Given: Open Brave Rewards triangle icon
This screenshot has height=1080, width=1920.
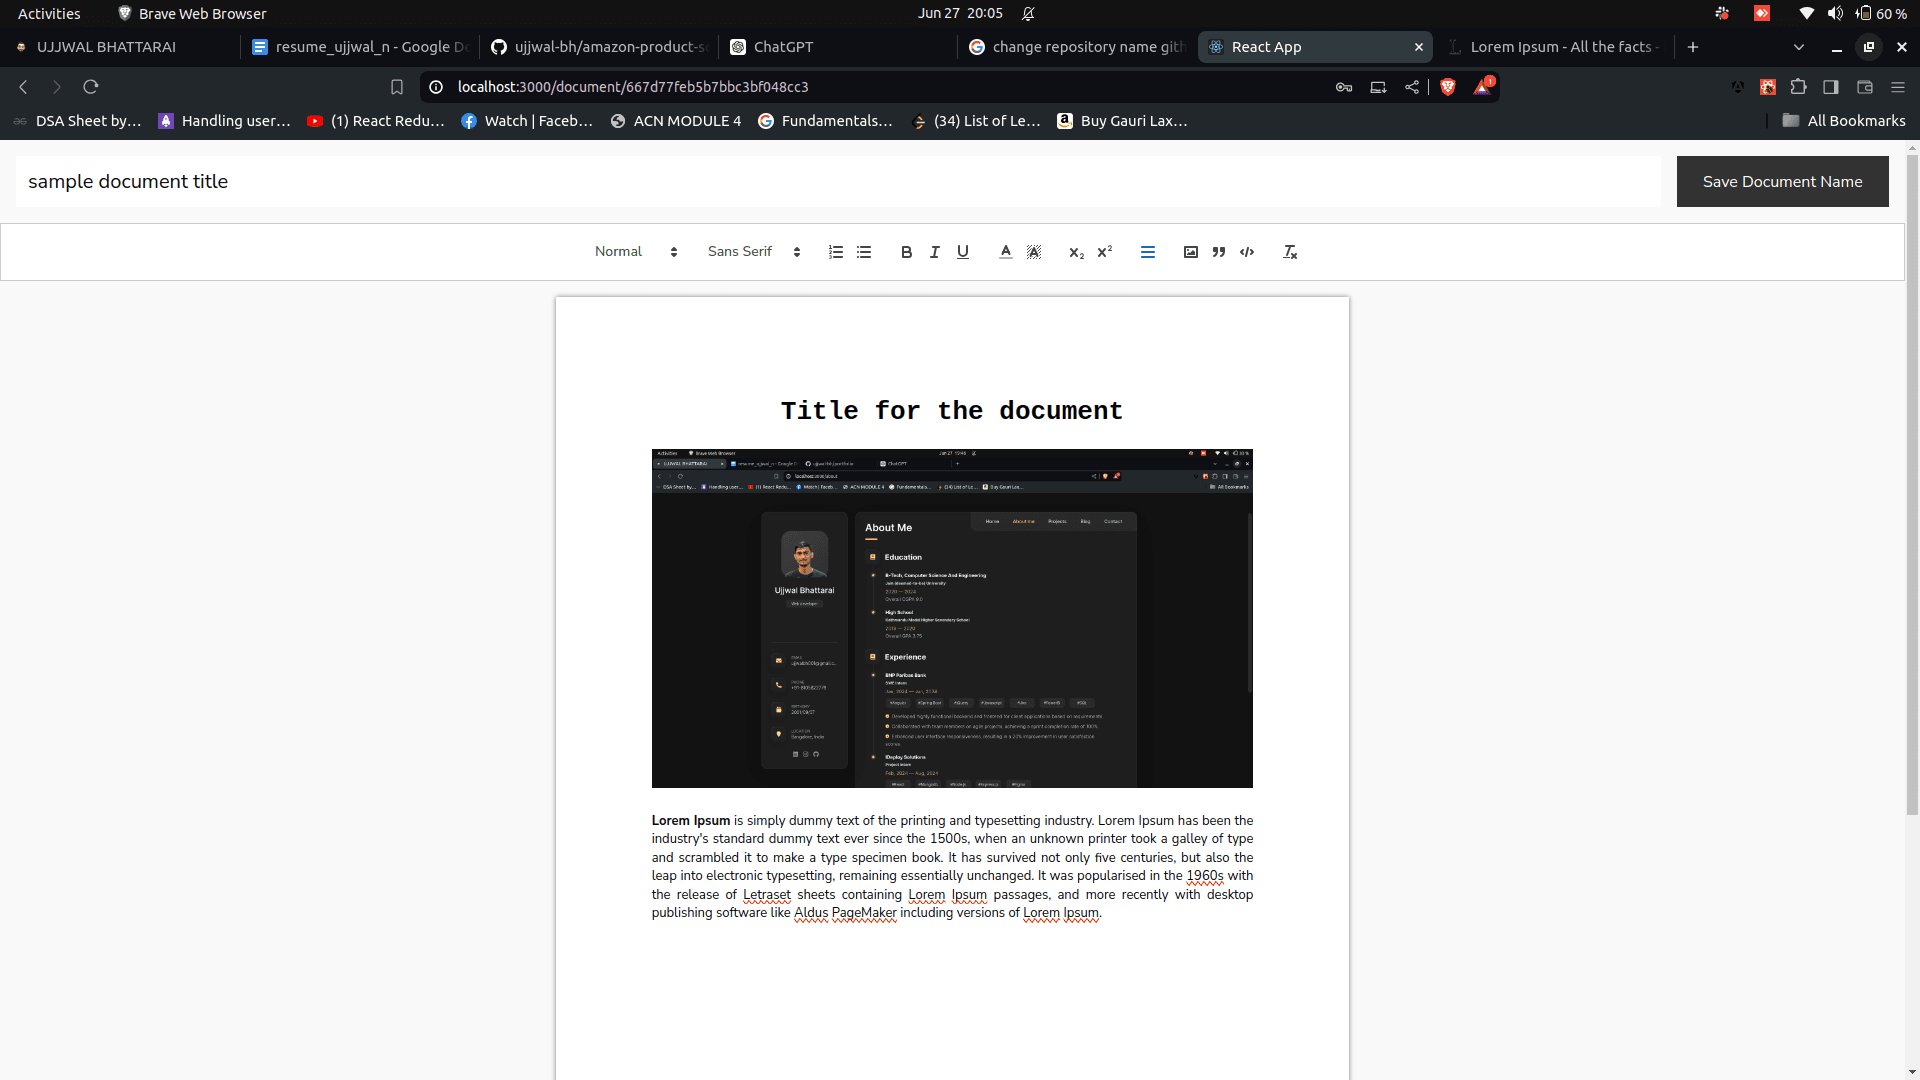Looking at the screenshot, I should coord(1483,87).
